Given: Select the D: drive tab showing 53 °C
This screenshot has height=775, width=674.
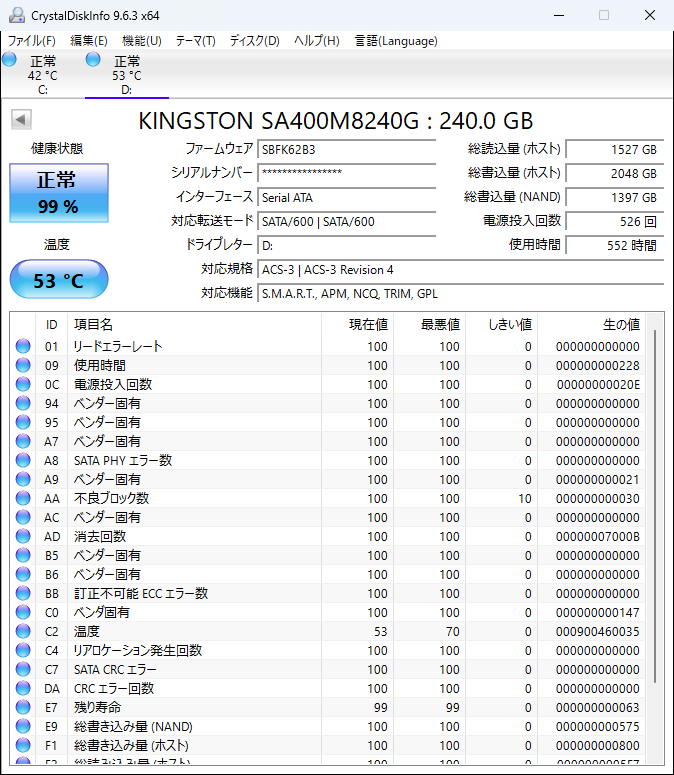Looking at the screenshot, I should [127, 75].
